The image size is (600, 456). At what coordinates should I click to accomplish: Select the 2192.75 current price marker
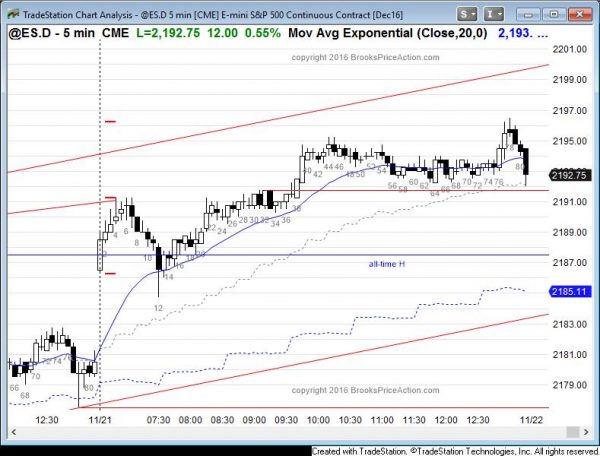pyautogui.click(x=569, y=175)
